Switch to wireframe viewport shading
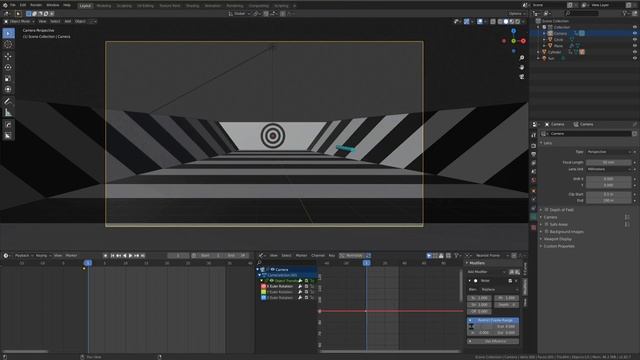This screenshot has height=360, width=640. tap(500, 21)
